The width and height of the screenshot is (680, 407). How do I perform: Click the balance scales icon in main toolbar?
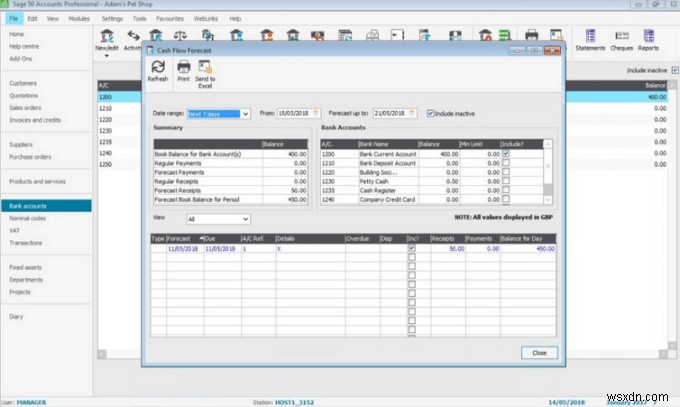coord(180,36)
